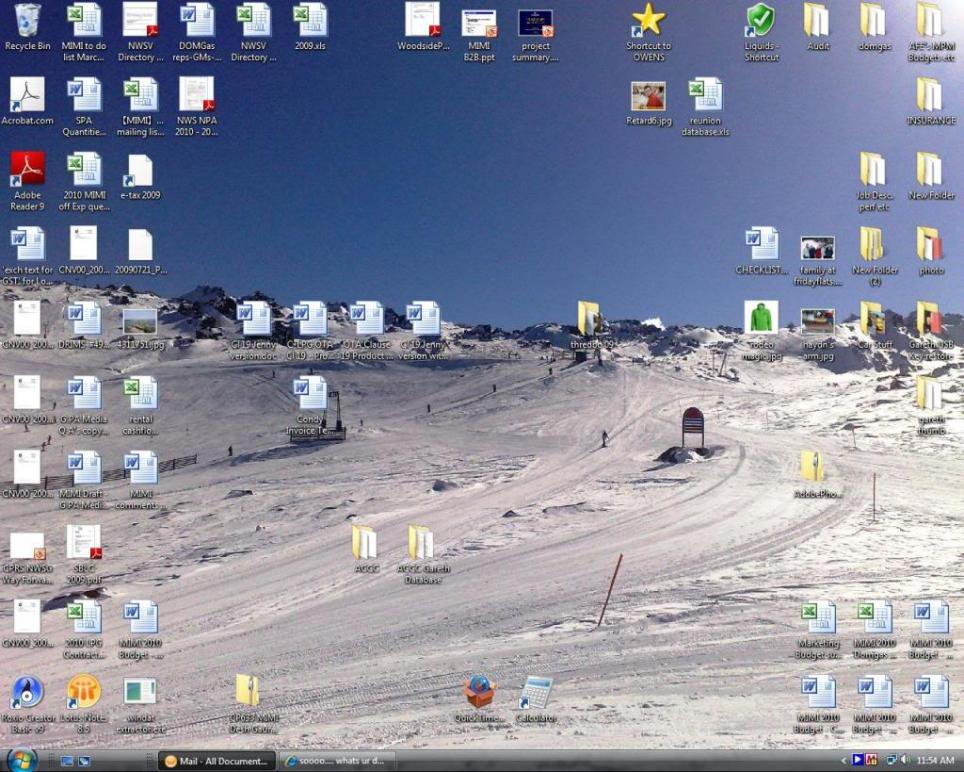Click the Windows Start orb
The image size is (964, 772).
click(20, 761)
